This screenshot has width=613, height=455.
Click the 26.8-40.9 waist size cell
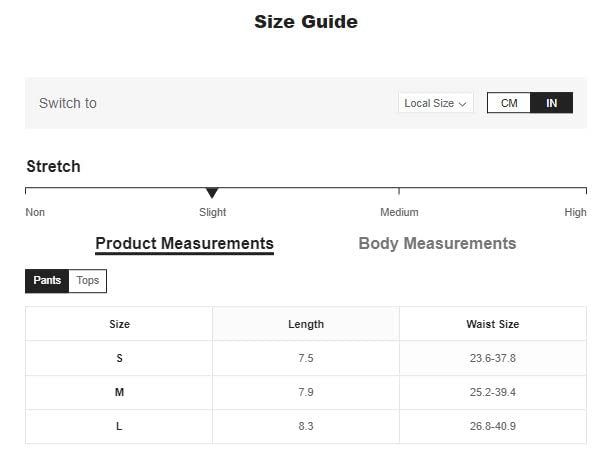[493, 426]
